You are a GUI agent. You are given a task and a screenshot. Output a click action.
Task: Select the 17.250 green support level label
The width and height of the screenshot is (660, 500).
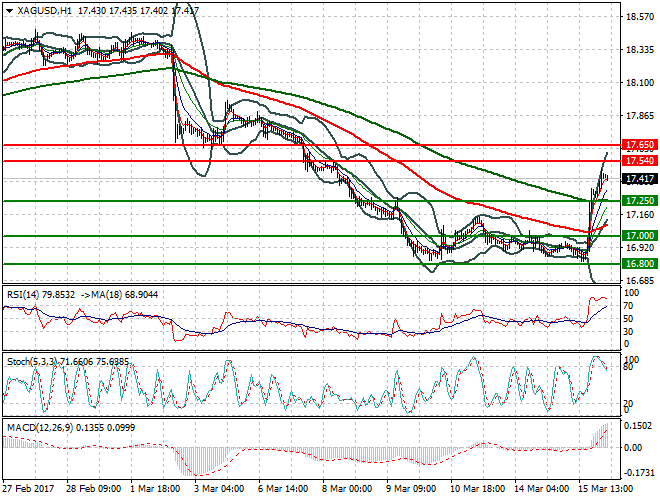click(x=638, y=201)
